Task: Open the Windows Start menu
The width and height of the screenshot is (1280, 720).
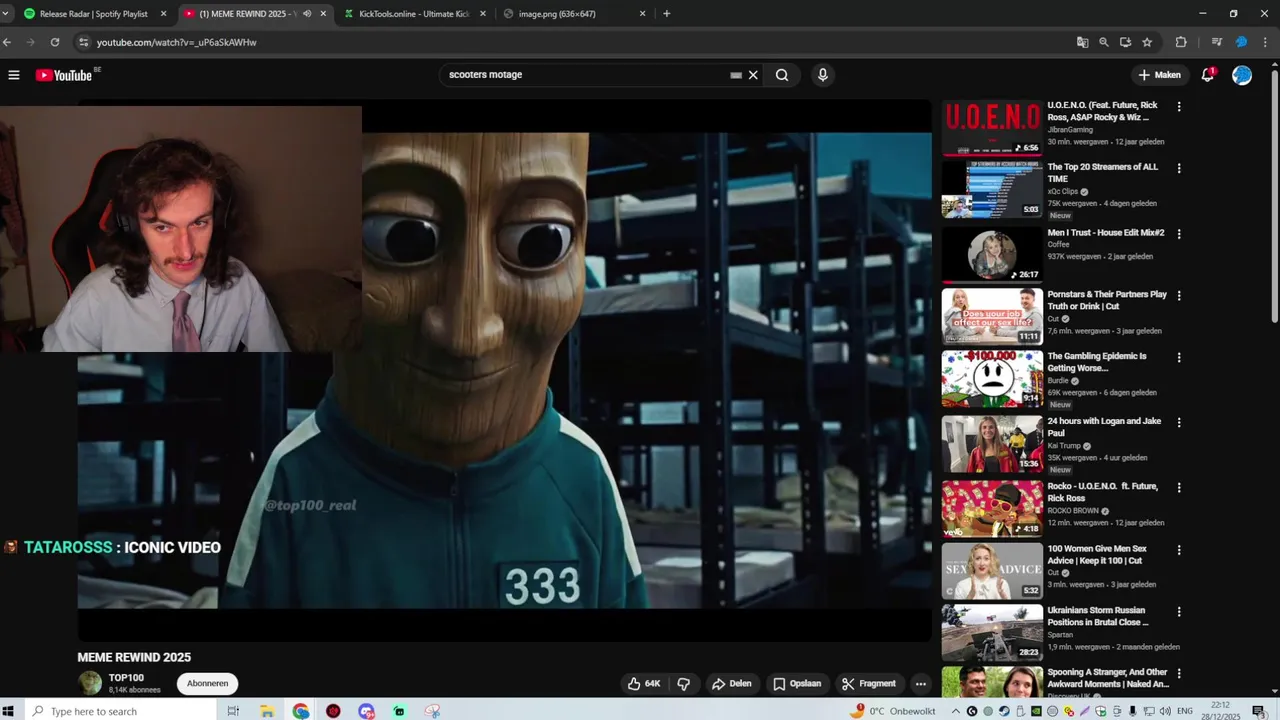Action: [x=9, y=711]
